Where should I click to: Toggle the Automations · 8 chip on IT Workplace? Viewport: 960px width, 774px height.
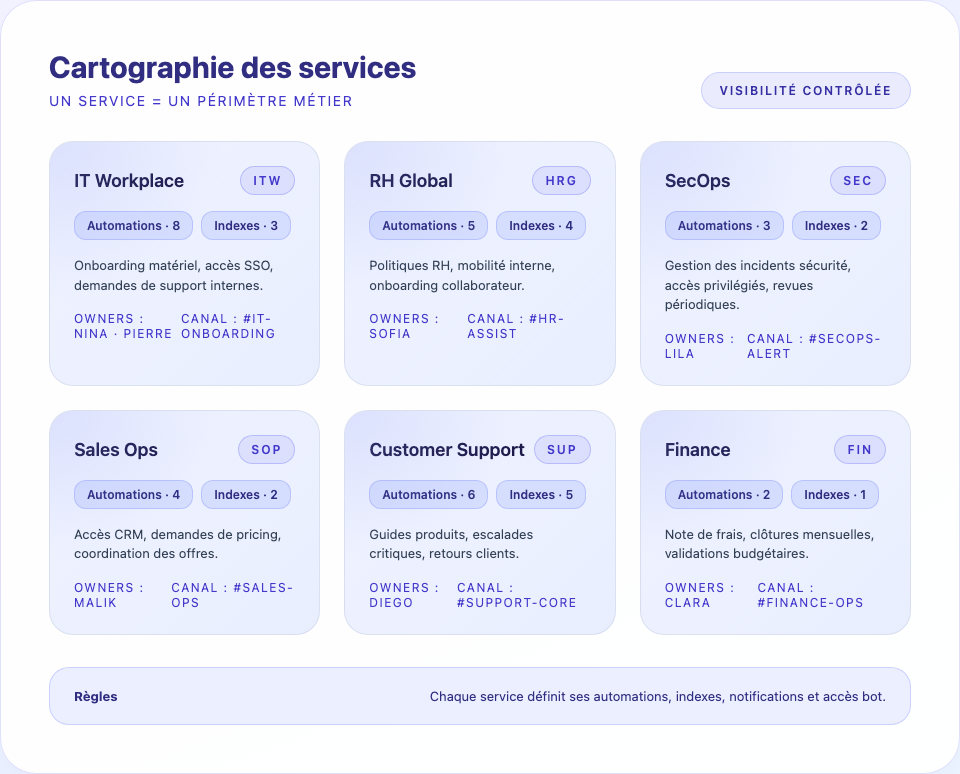pos(133,225)
